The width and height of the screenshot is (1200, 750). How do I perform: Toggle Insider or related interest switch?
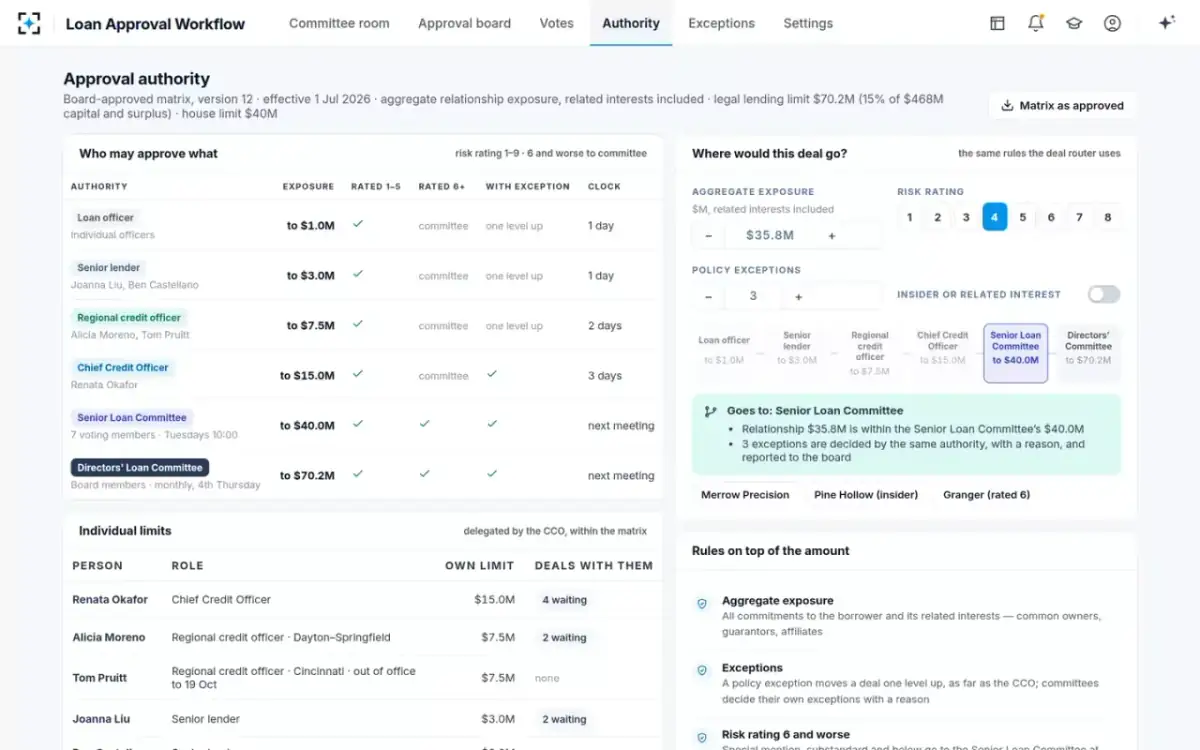click(x=1104, y=294)
